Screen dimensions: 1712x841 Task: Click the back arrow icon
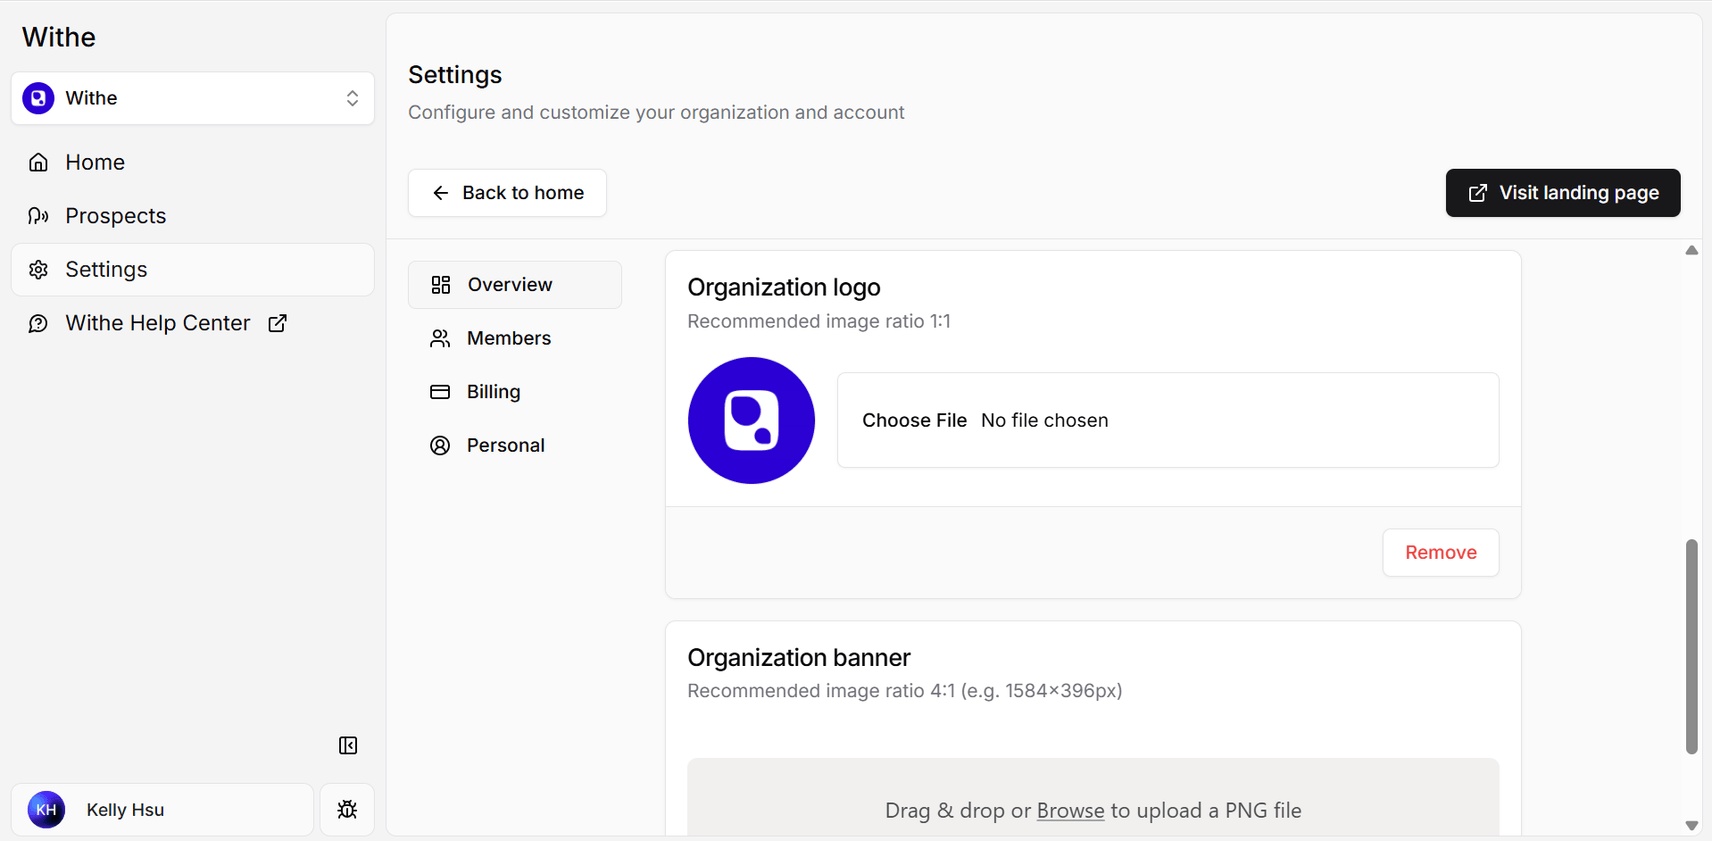(x=441, y=193)
